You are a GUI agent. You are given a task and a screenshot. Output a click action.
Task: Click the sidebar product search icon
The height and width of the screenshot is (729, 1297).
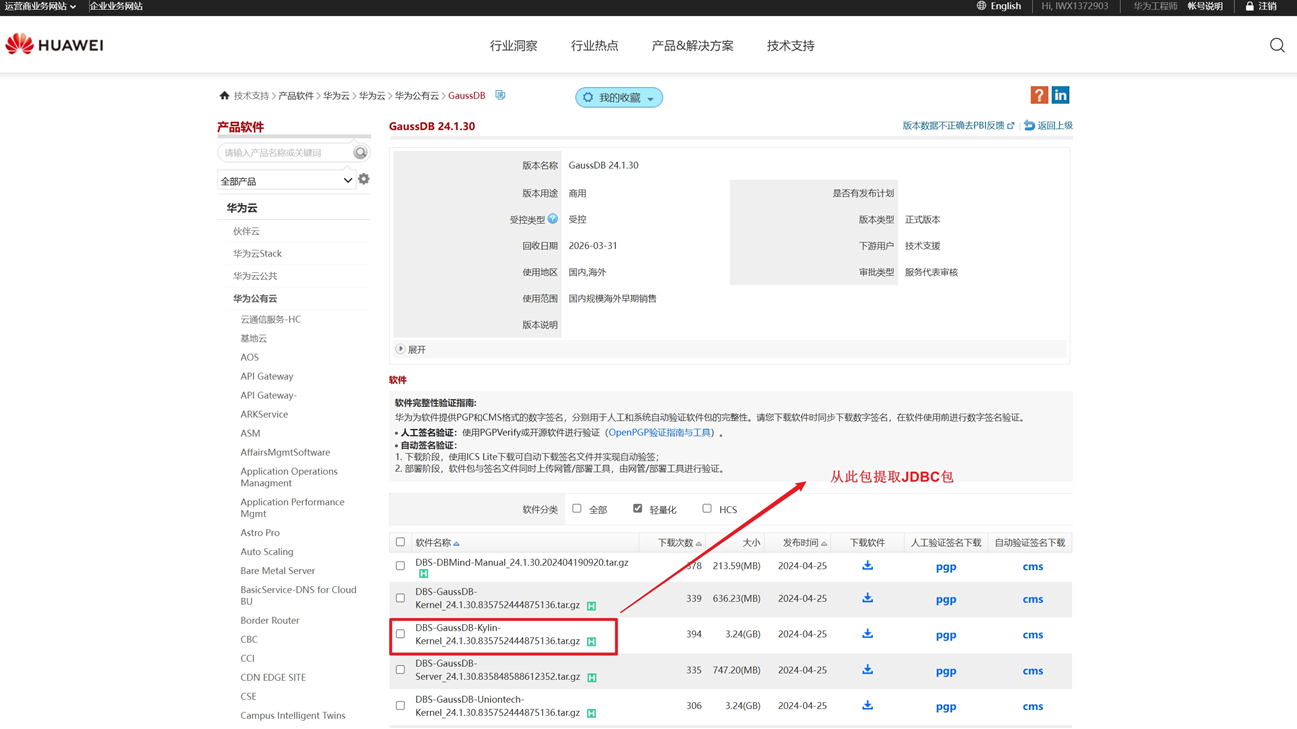pyautogui.click(x=360, y=153)
